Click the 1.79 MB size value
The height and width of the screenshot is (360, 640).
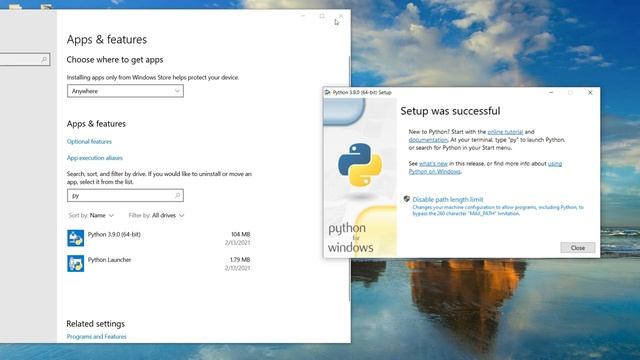point(240,260)
